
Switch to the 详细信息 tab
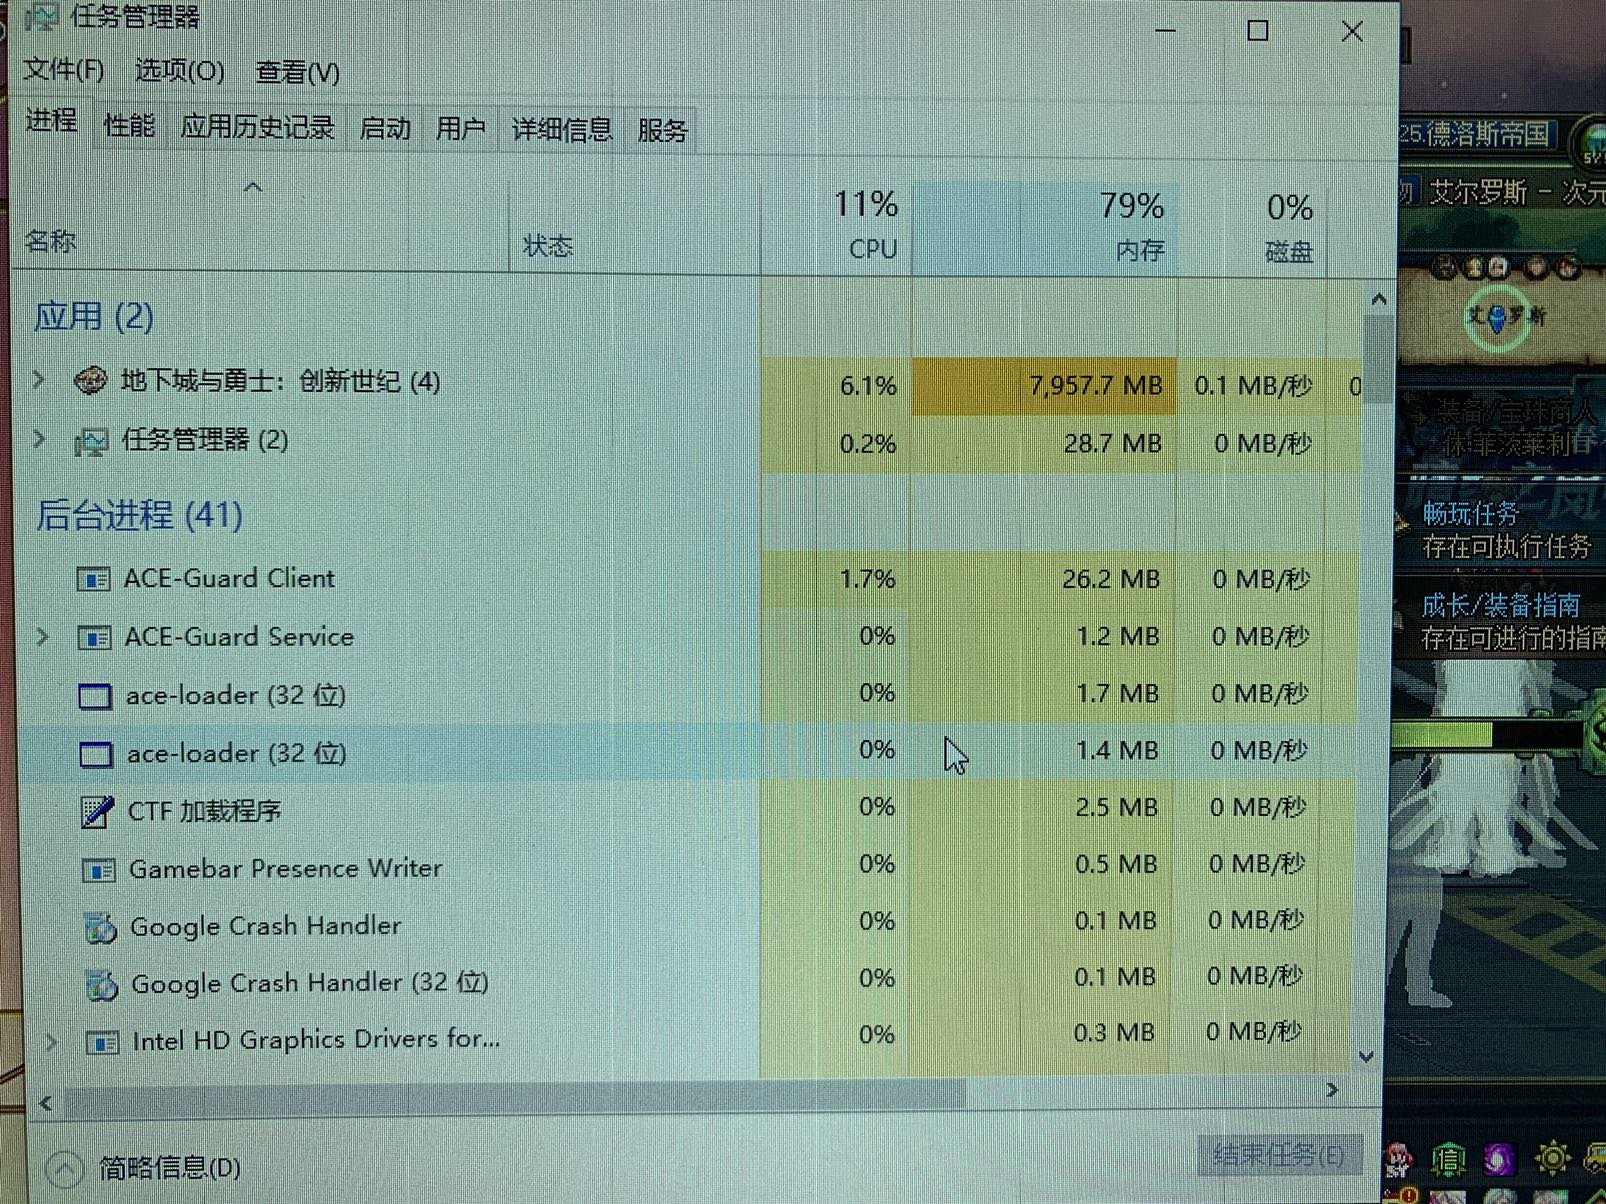pyautogui.click(x=561, y=130)
